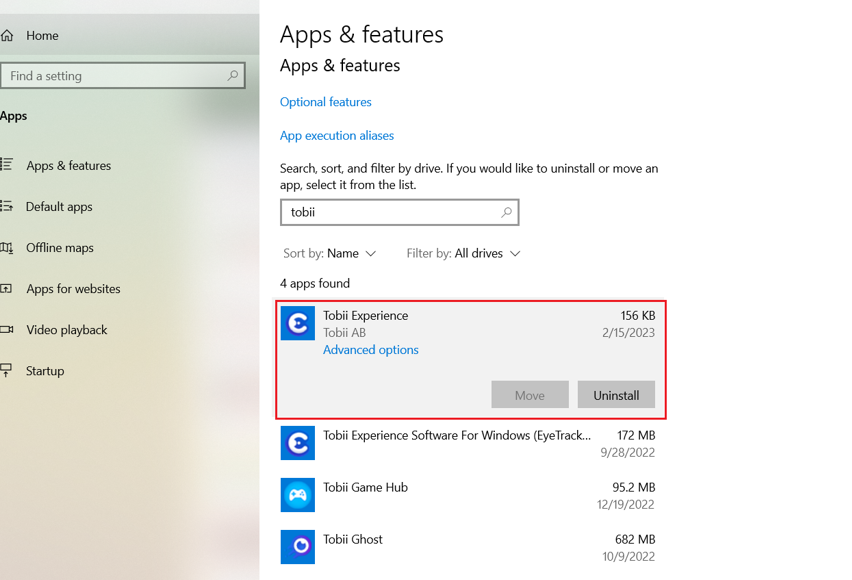
Task: Open the Sort by Name dropdown
Action: pos(330,253)
